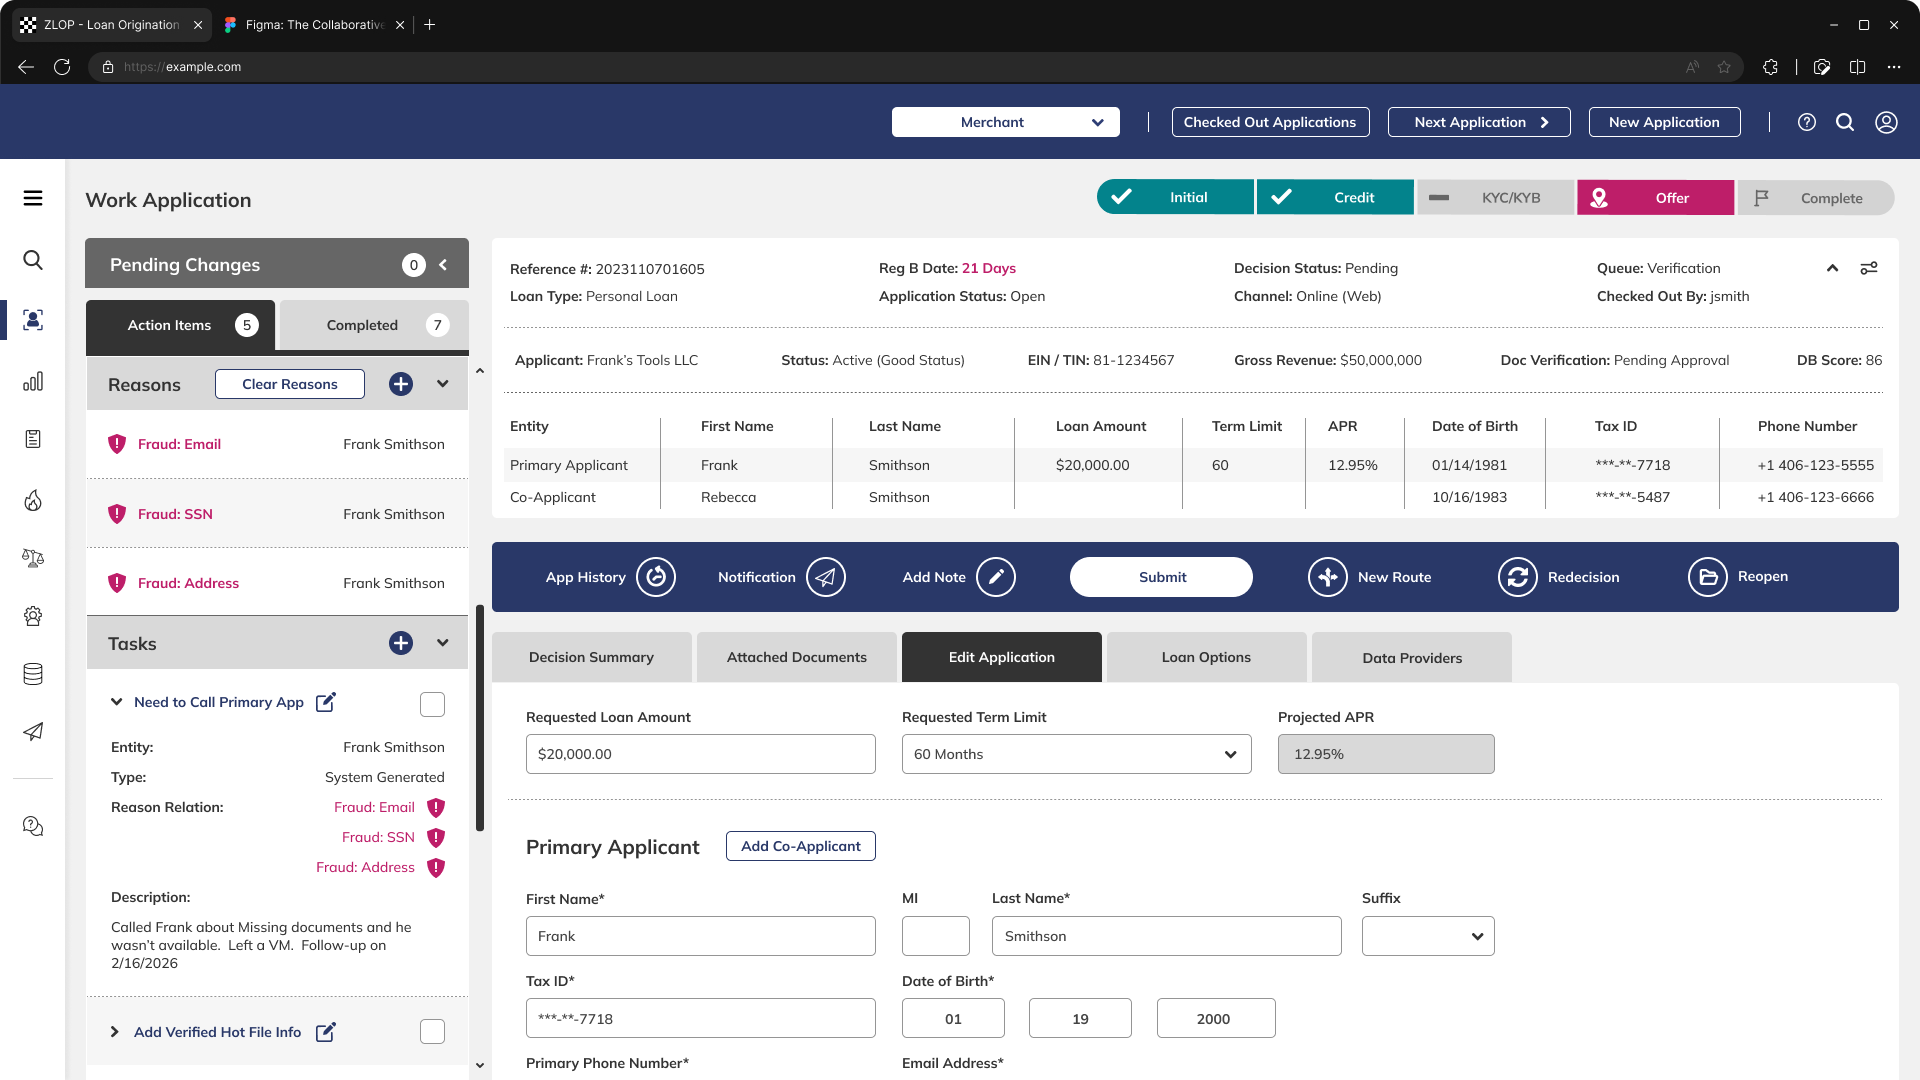Image resolution: width=1920 pixels, height=1080 pixels.
Task: Open the hamburger menu in sidebar
Action: [33, 198]
